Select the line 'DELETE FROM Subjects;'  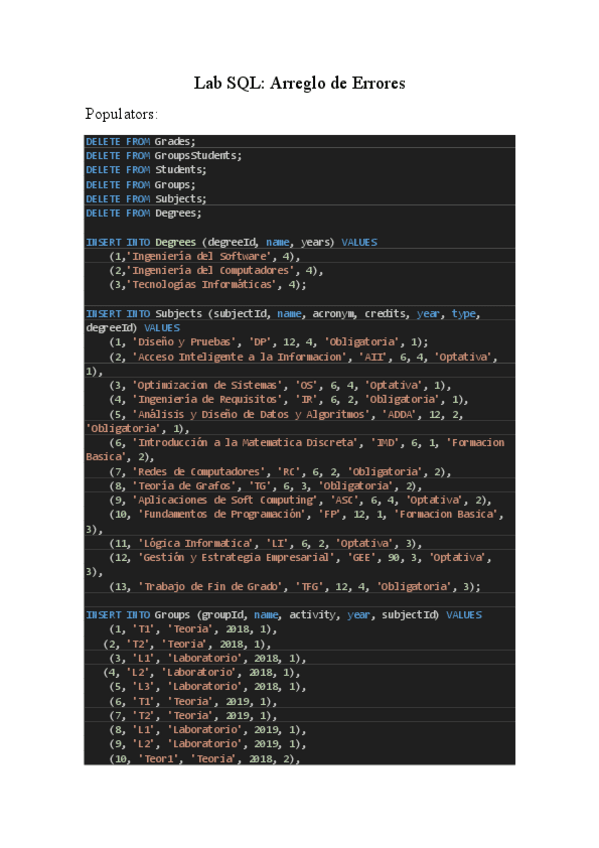point(146,198)
